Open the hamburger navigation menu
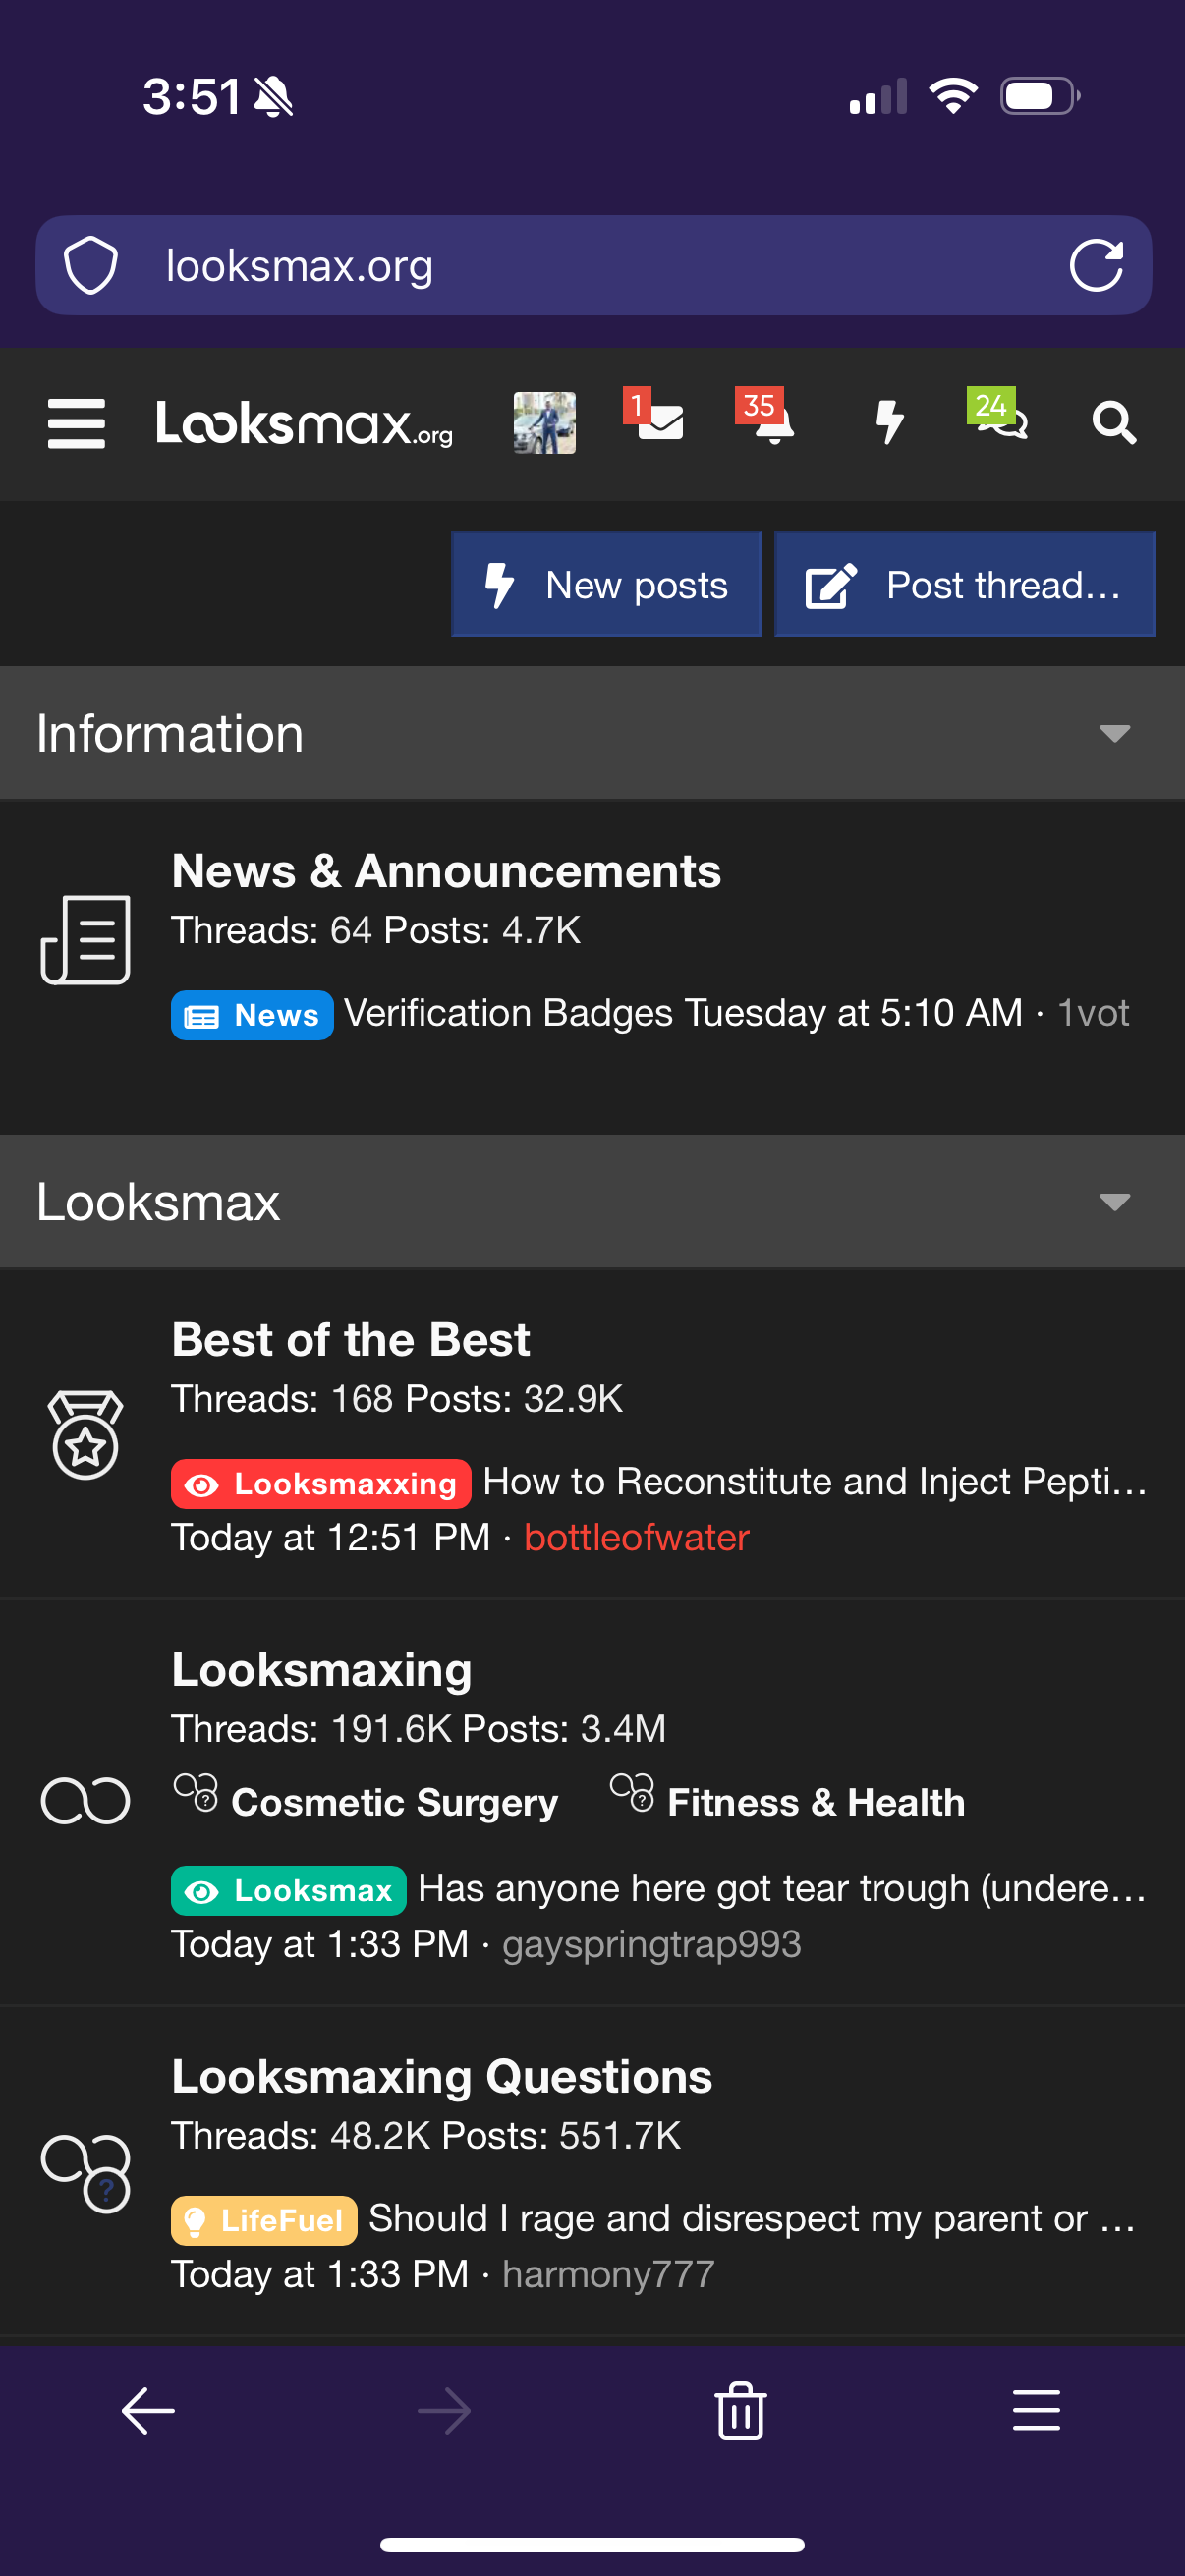The image size is (1185, 2576). point(76,423)
